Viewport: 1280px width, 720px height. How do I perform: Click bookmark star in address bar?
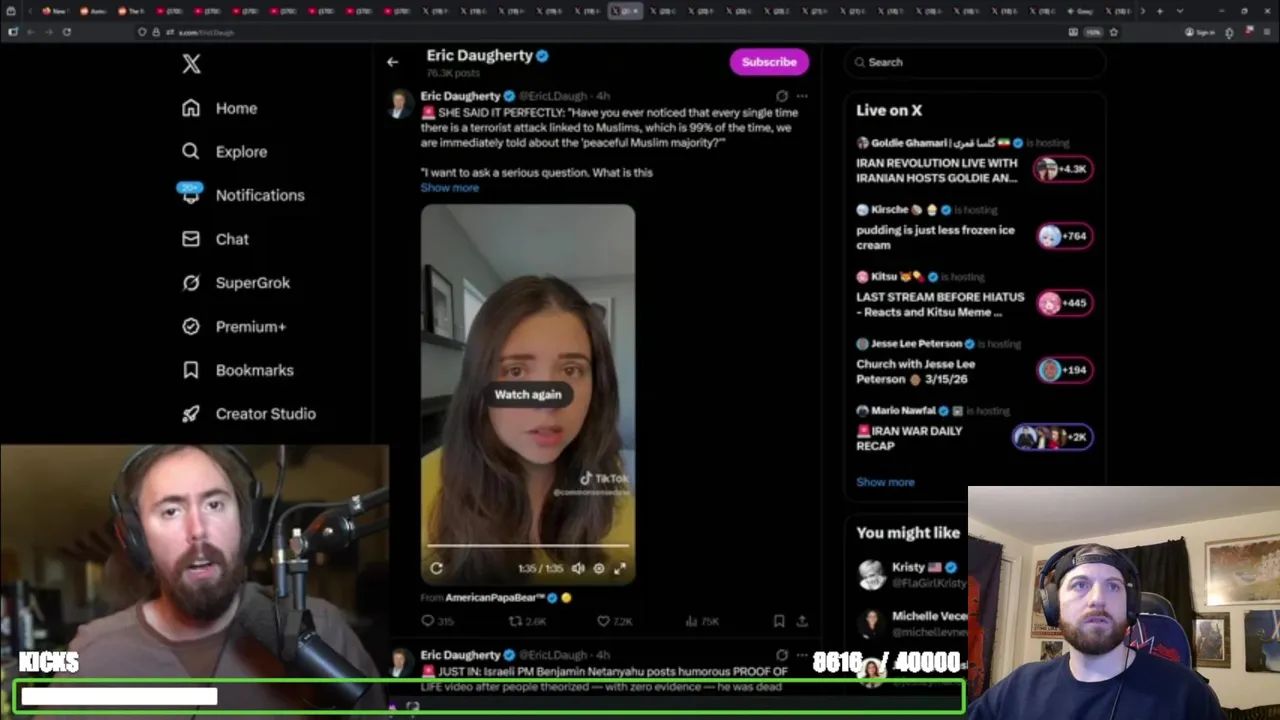(1113, 32)
